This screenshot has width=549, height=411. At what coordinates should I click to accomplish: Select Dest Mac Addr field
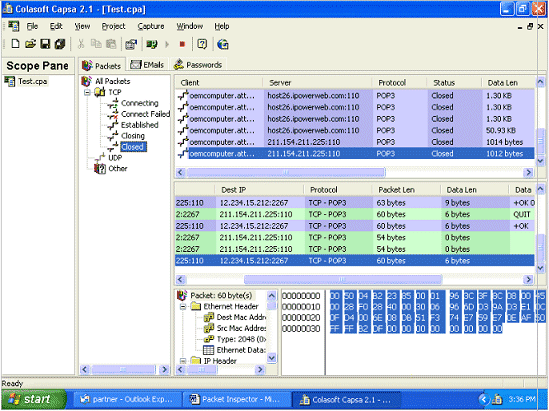241,317
